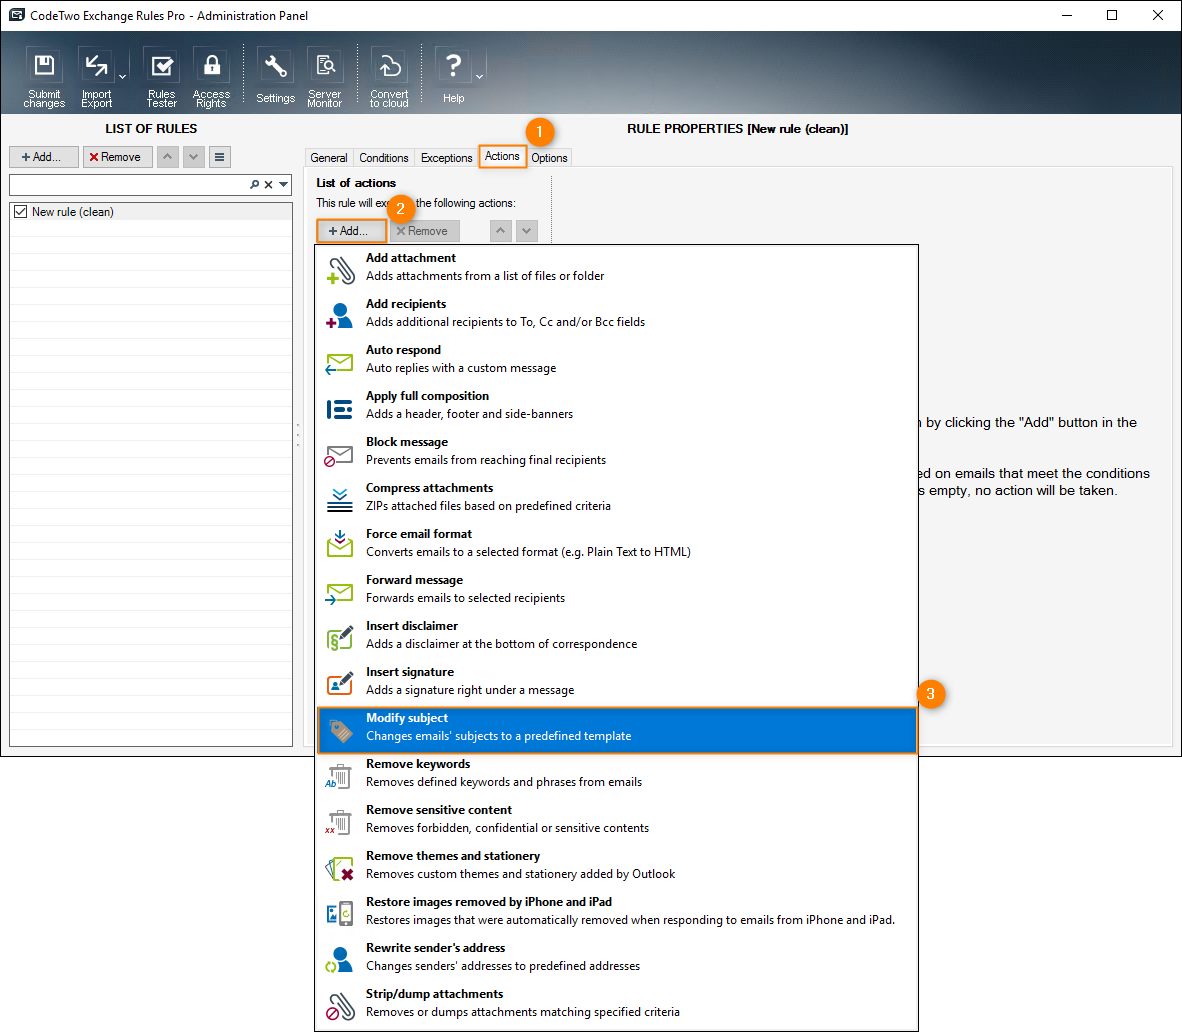
Task: Click the Force email format icon
Action: [339, 544]
